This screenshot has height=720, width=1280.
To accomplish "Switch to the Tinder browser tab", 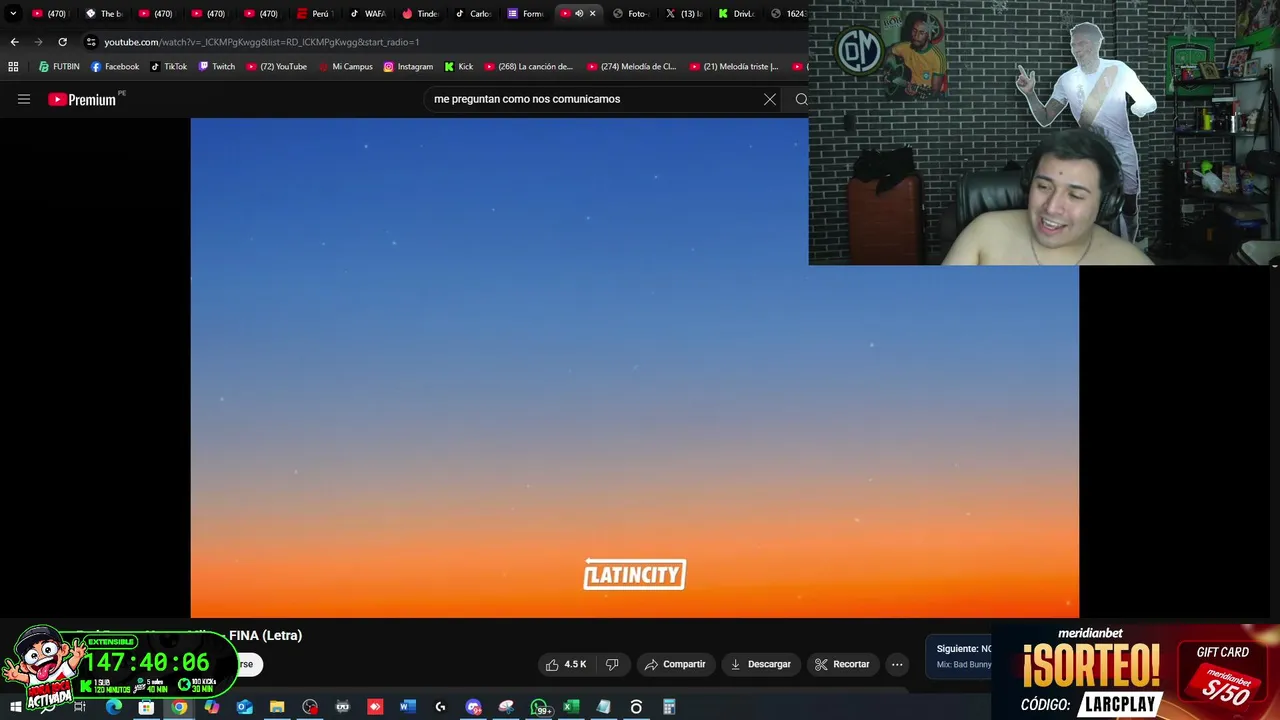I will click(x=420, y=14).
